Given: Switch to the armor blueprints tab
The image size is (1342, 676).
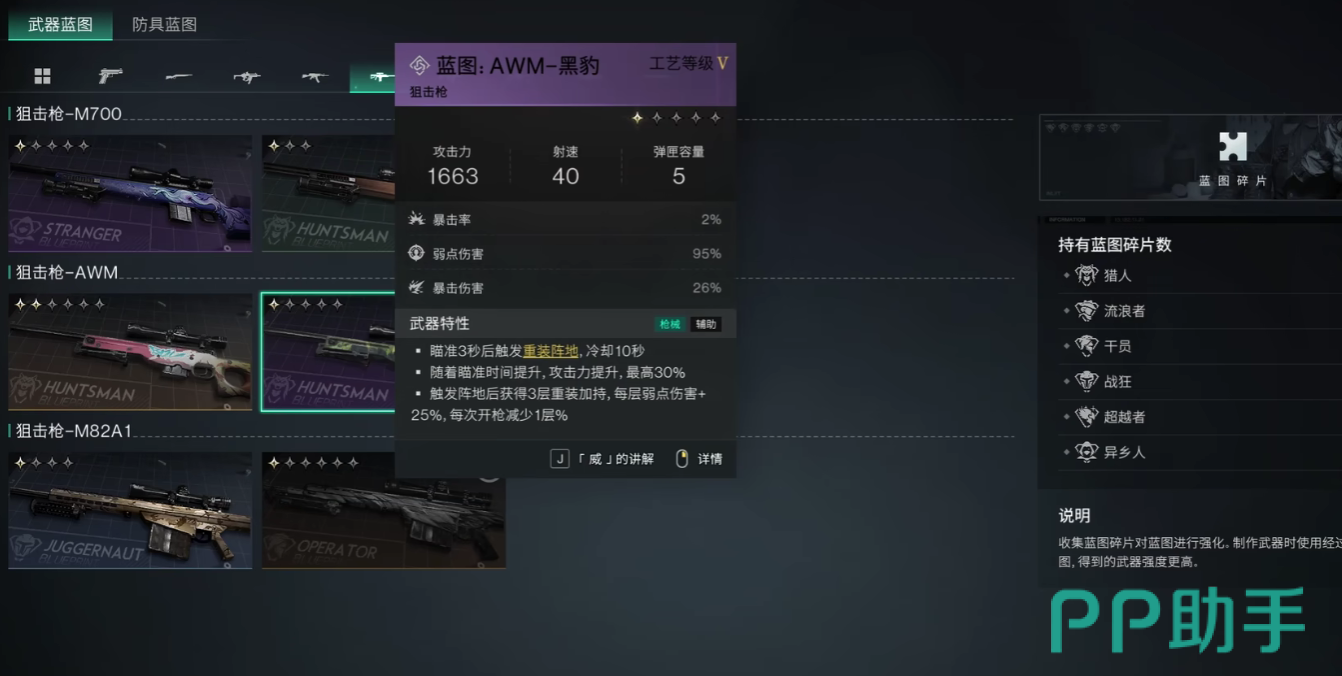Looking at the screenshot, I should pos(164,25).
